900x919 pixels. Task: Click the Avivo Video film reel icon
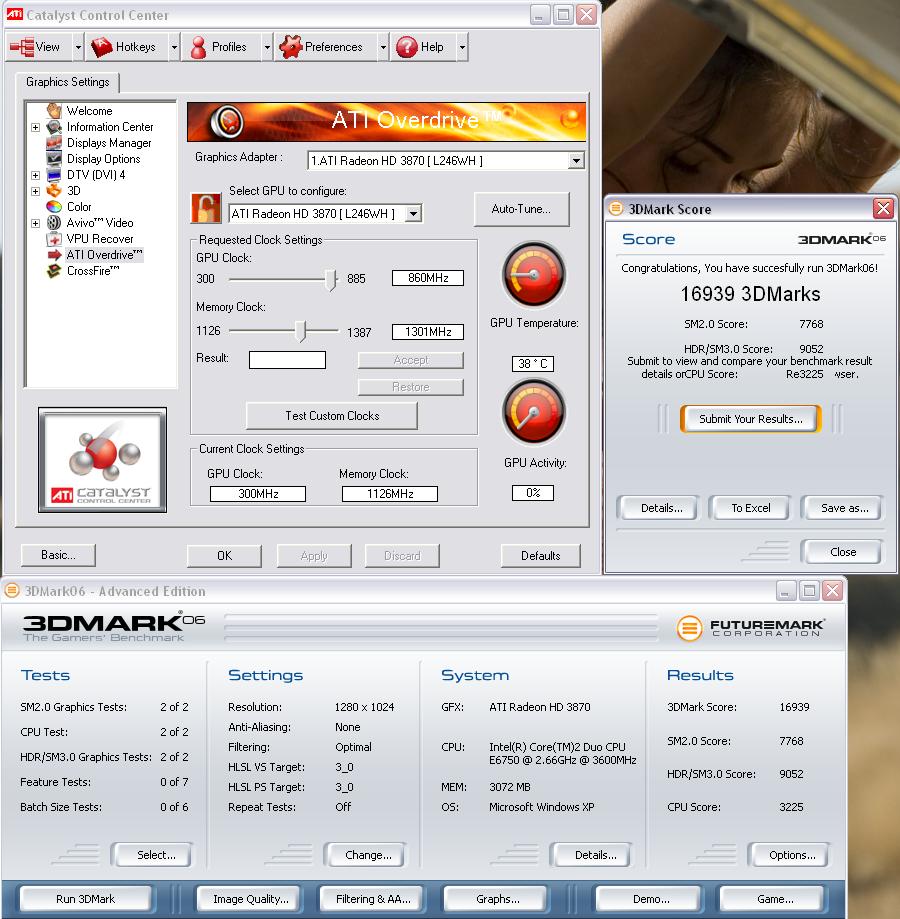pyautogui.click(x=54, y=223)
